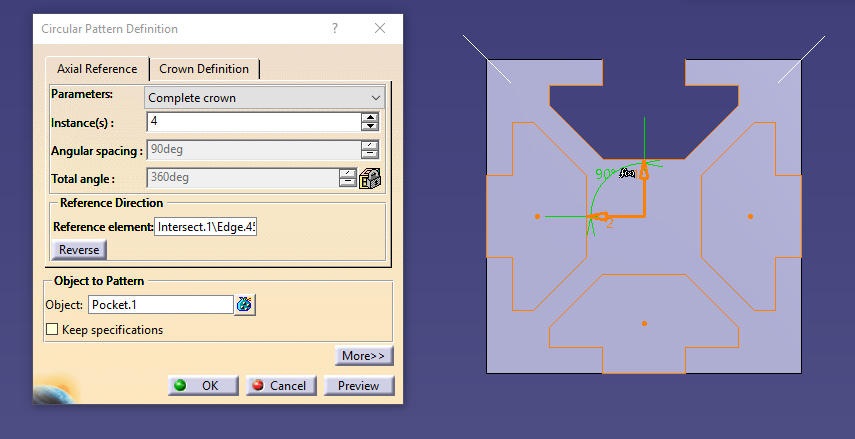Image resolution: width=855 pixels, height=439 pixels.
Task: Increase Angular spacing with the up arrow
Action: pos(370,145)
